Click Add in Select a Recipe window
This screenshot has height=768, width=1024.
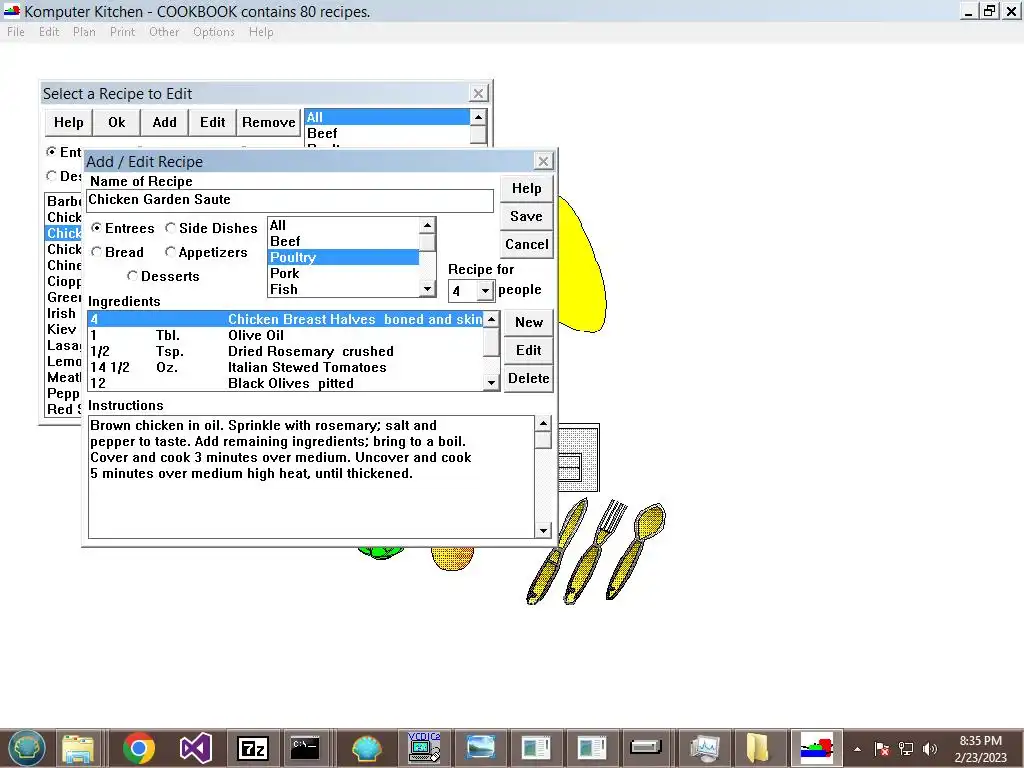tap(165, 122)
